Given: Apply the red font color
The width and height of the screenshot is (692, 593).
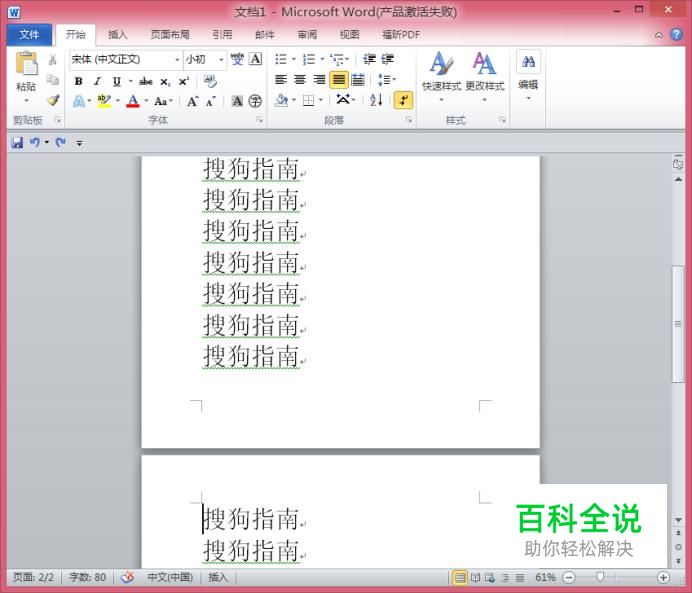Looking at the screenshot, I should [133, 101].
